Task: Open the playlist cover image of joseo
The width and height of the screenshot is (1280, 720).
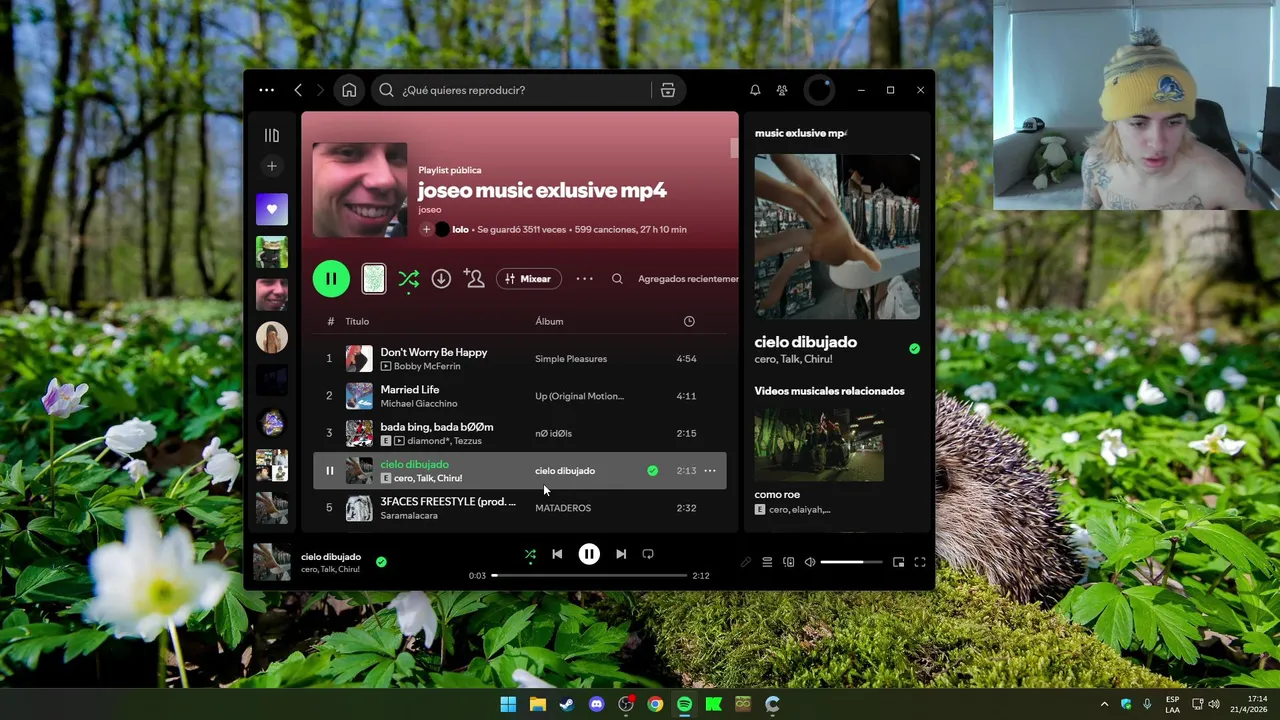Action: (360, 190)
